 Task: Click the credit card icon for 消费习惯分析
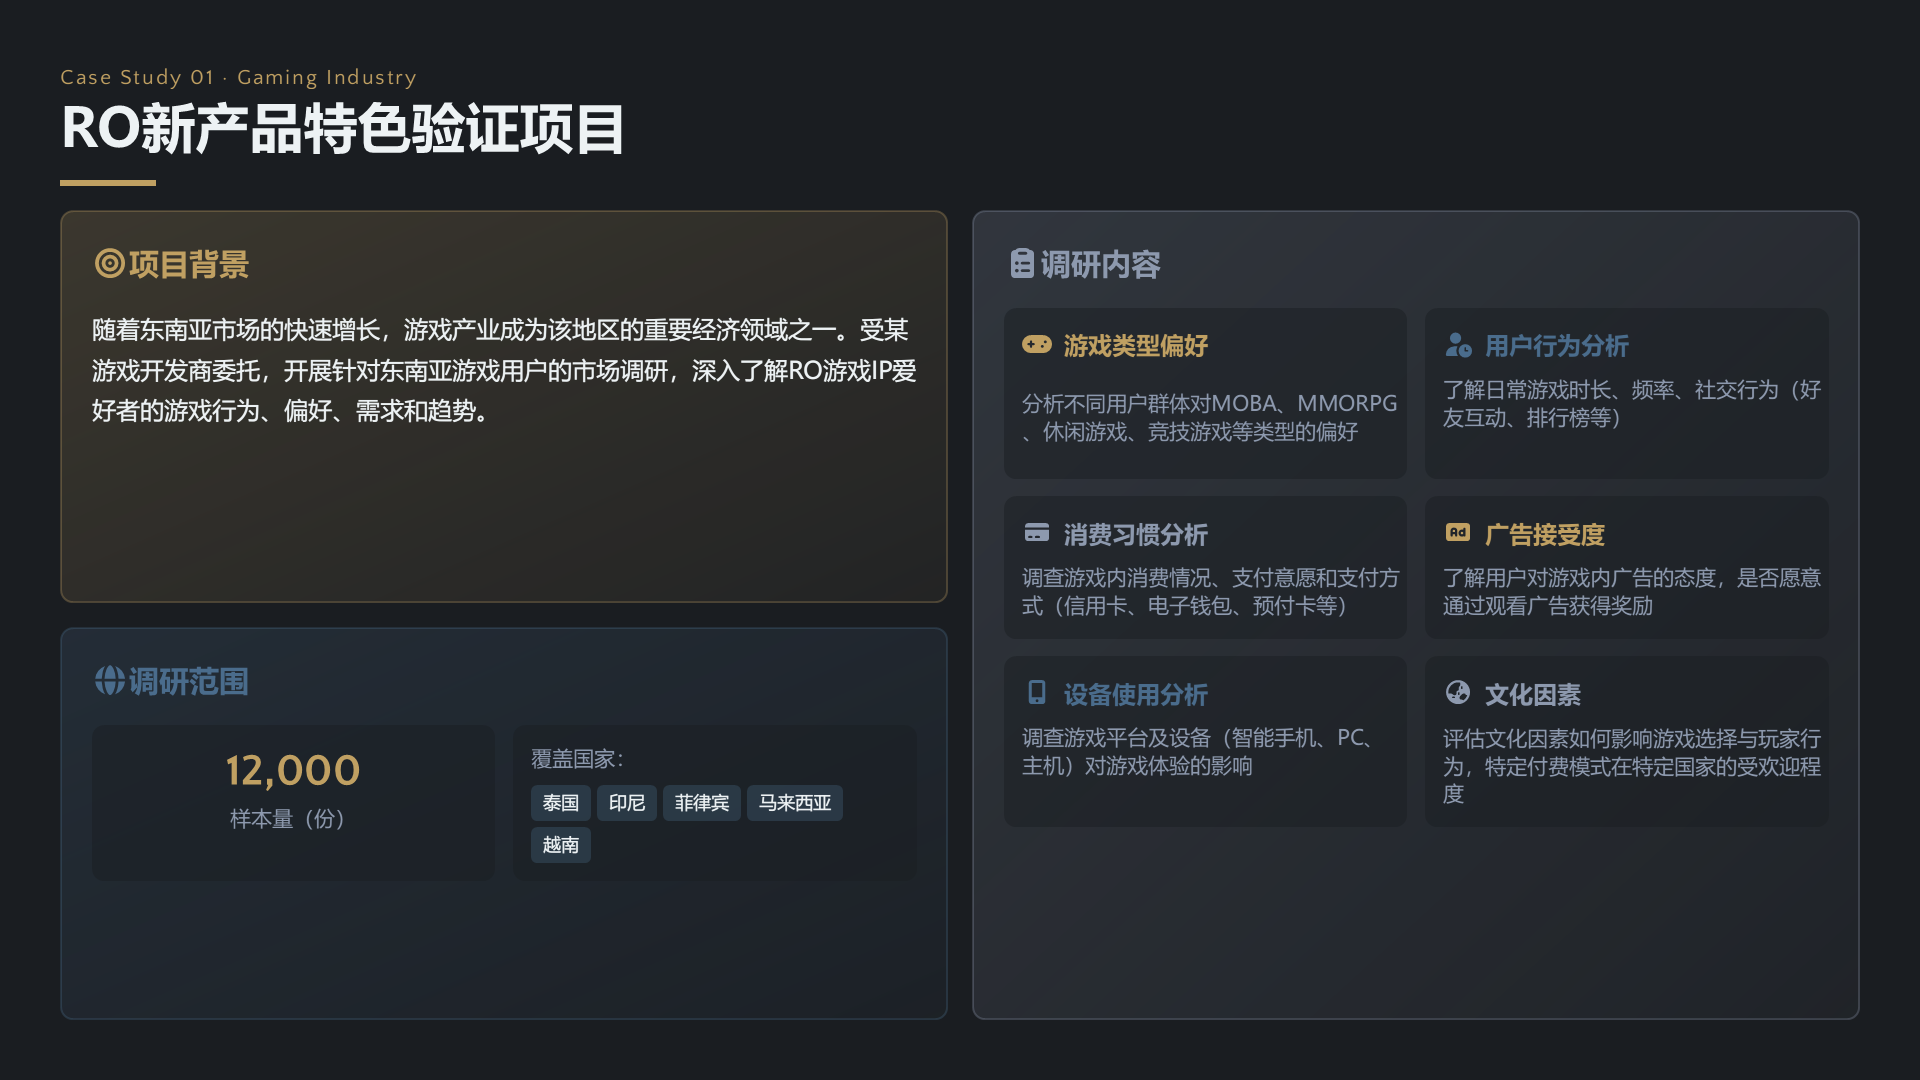pos(1037,533)
